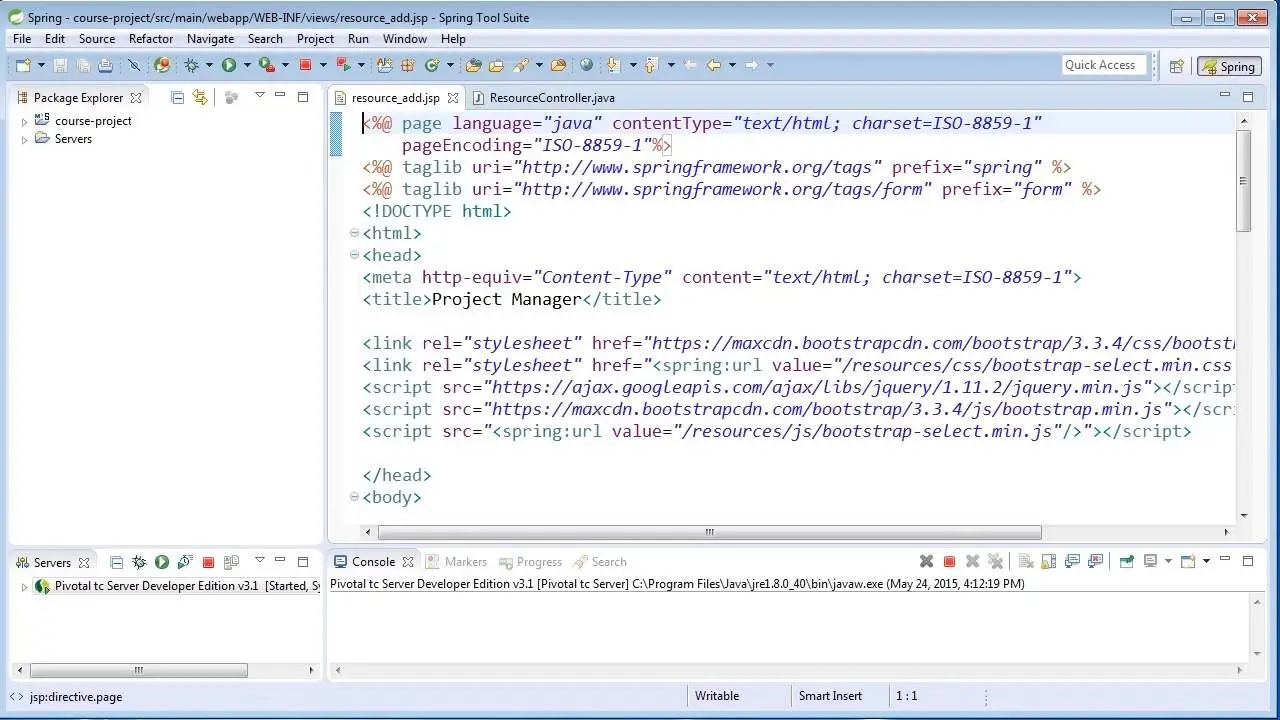Expand the course-project tree node
The width and height of the screenshot is (1280, 720).
[x=24, y=122]
